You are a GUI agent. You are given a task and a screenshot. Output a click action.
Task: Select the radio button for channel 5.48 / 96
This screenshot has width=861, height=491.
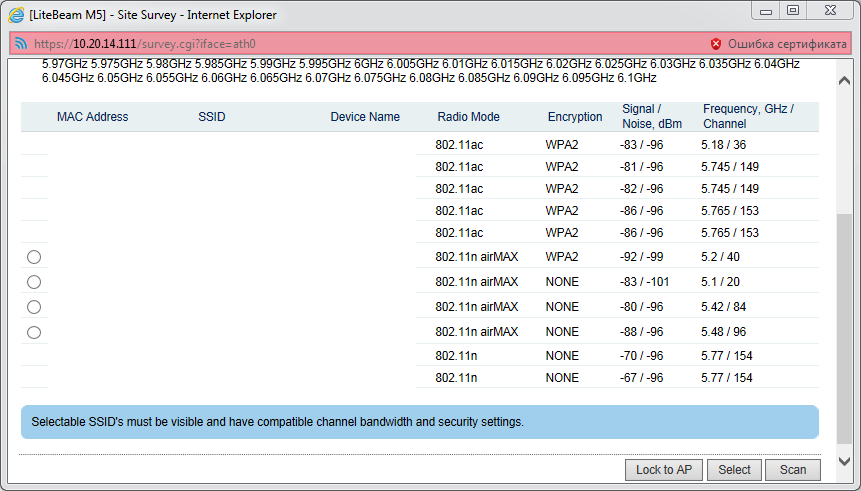coord(34,332)
